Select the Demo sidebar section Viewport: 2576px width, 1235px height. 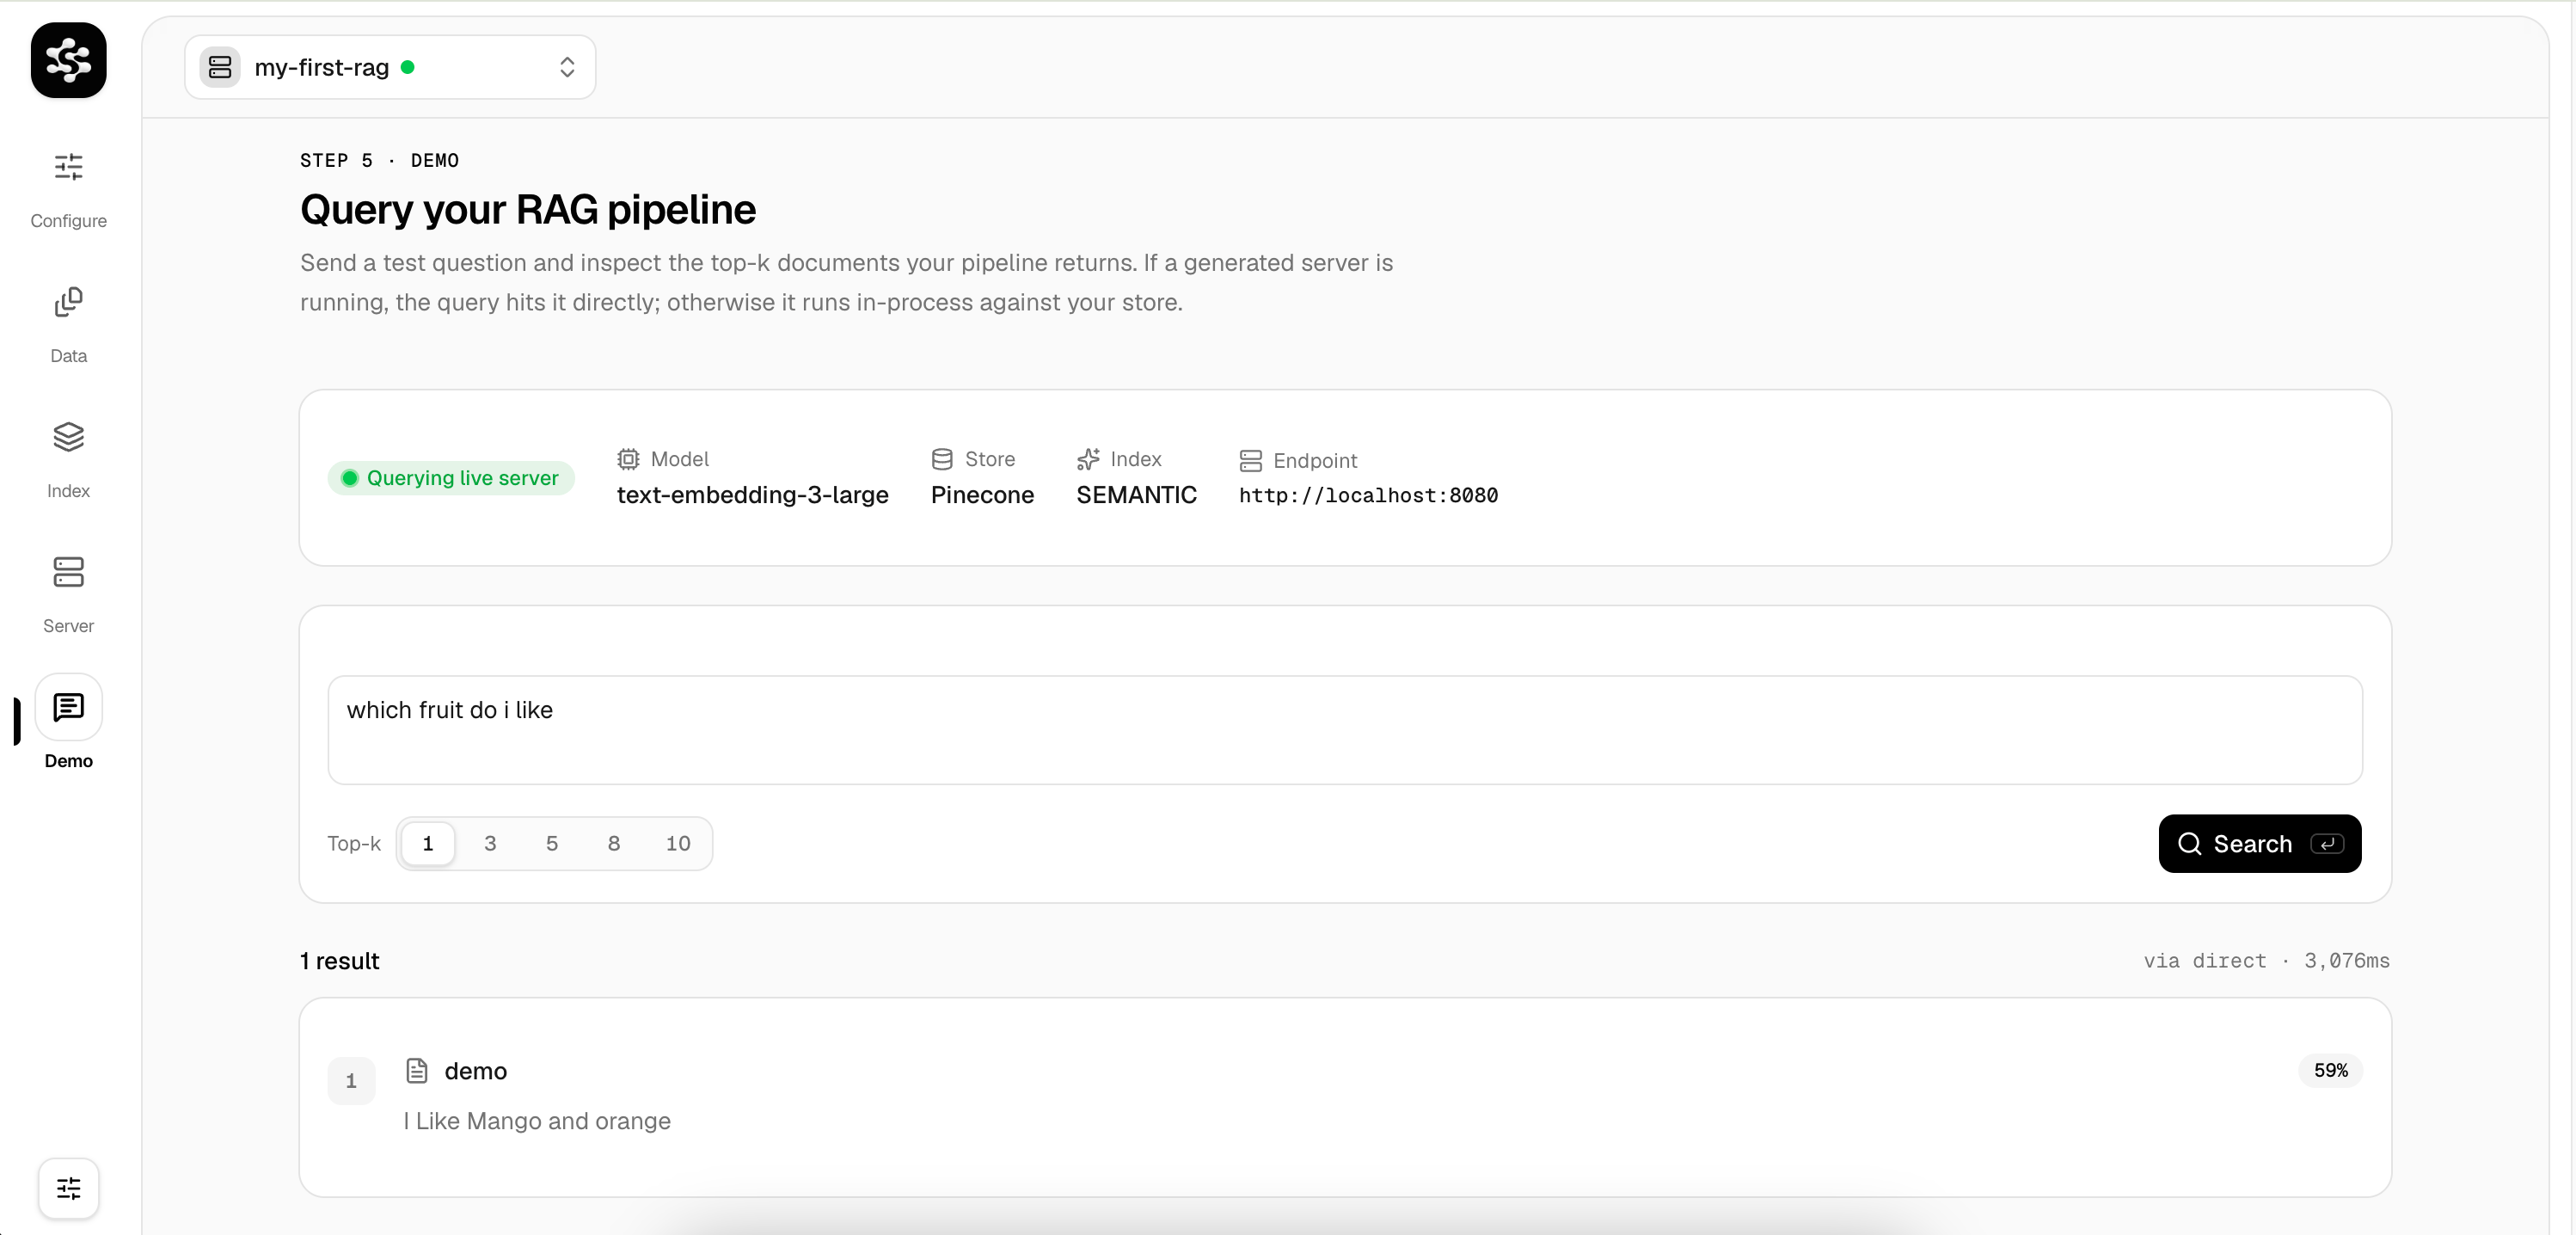coord(68,721)
